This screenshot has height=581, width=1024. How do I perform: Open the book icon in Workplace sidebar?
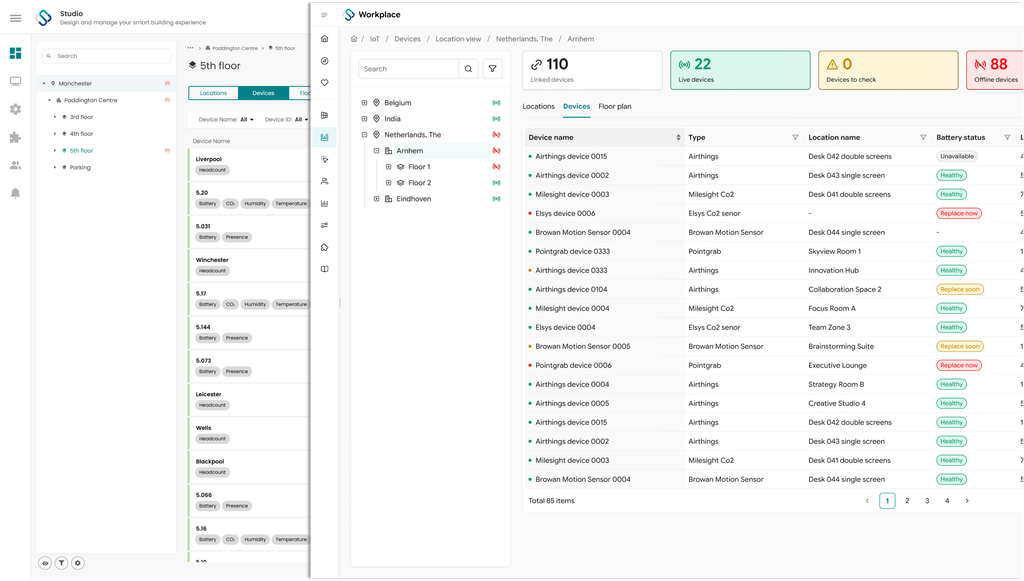coord(325,269)
